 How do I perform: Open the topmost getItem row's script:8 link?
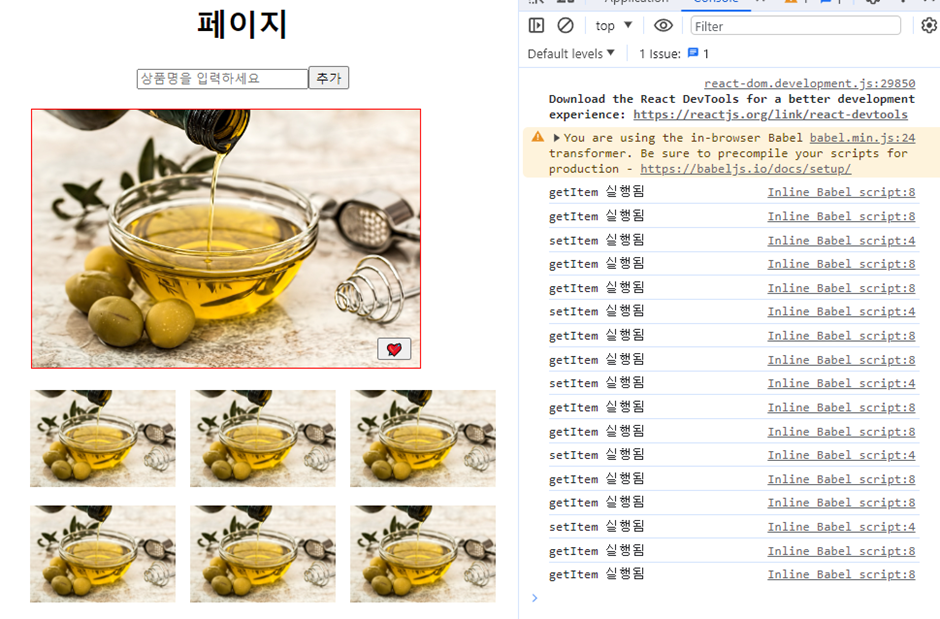click(x=841, y=192)
